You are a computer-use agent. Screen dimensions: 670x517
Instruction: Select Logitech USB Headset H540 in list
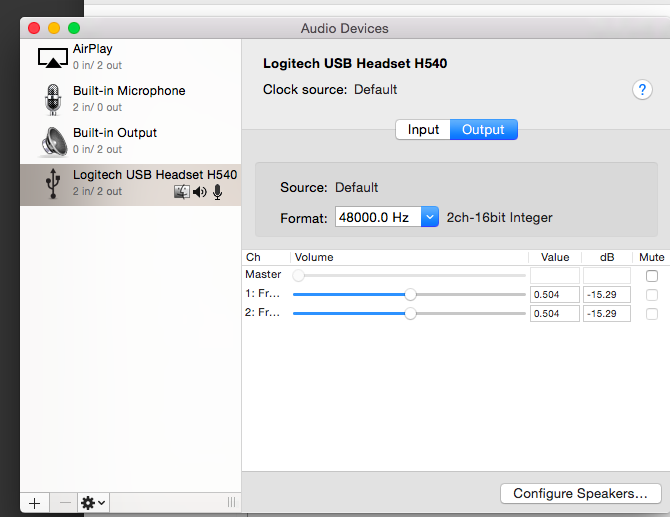point(131,185)
